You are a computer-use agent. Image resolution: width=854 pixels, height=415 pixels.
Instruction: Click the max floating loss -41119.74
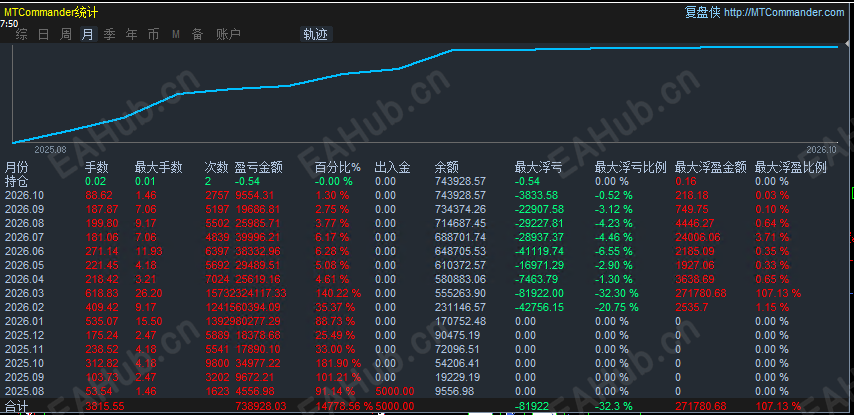coord(539,251)
